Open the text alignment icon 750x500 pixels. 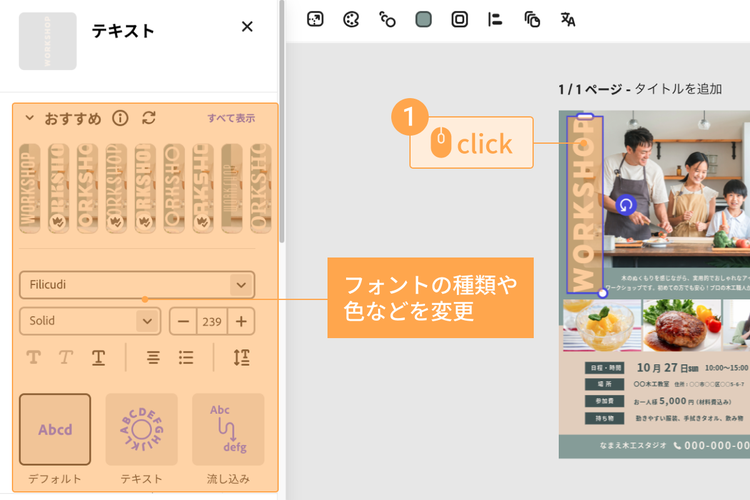pyautogui.click(x=153, y=357)
